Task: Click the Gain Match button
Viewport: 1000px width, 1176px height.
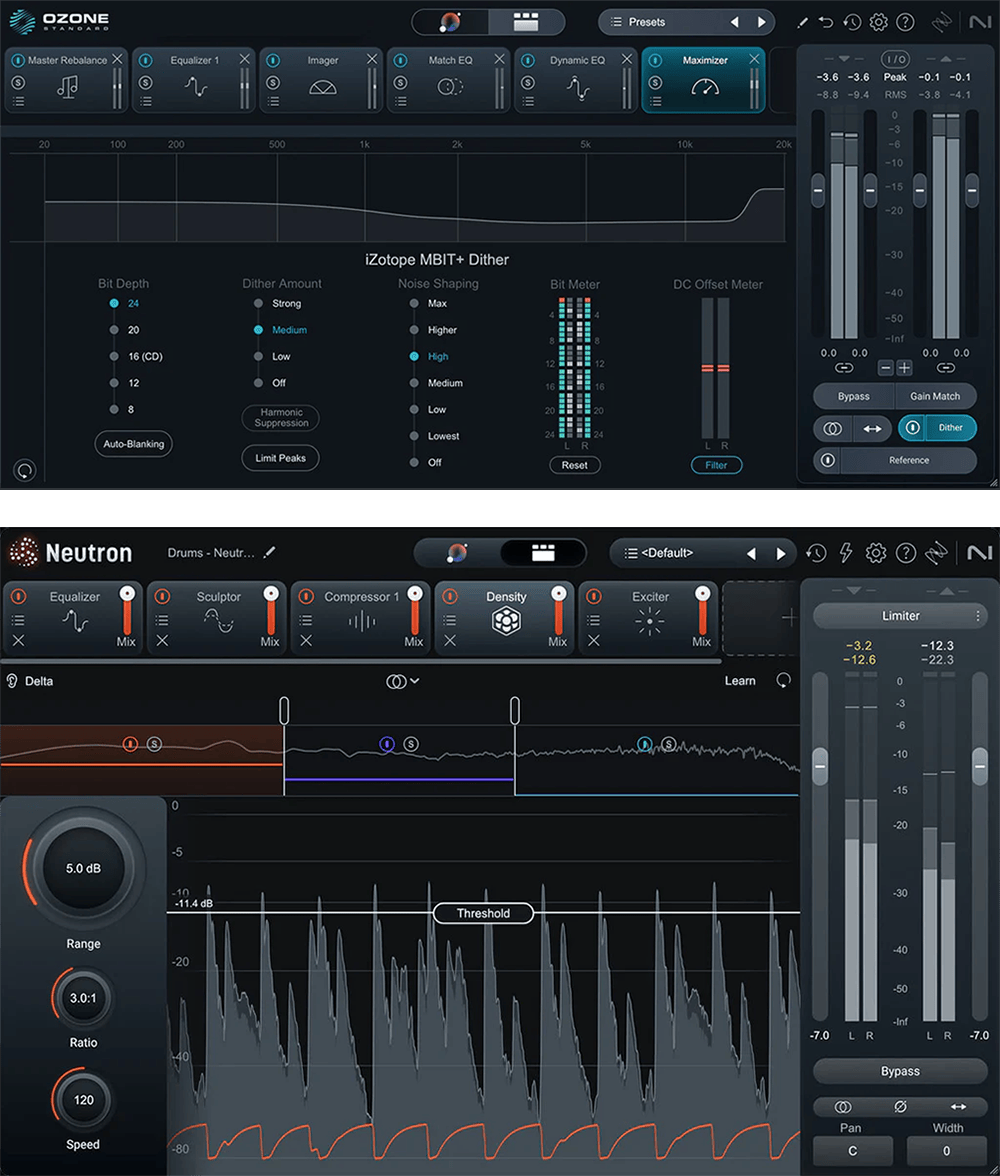Action: (x=935, y=396)
